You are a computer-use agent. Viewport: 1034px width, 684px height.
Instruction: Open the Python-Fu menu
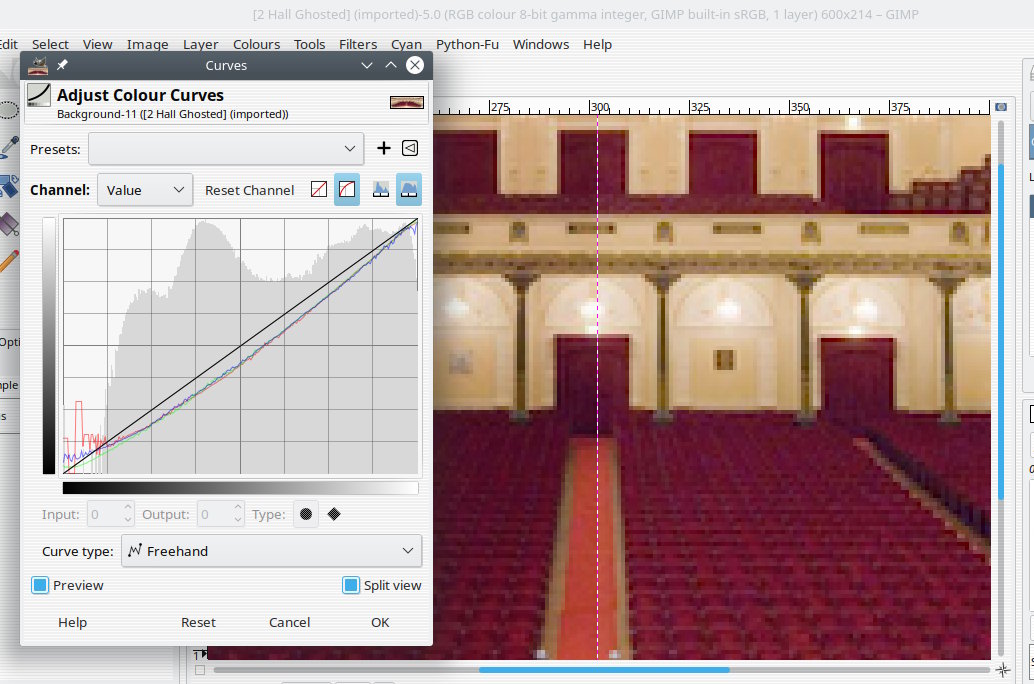click(467, 44)
